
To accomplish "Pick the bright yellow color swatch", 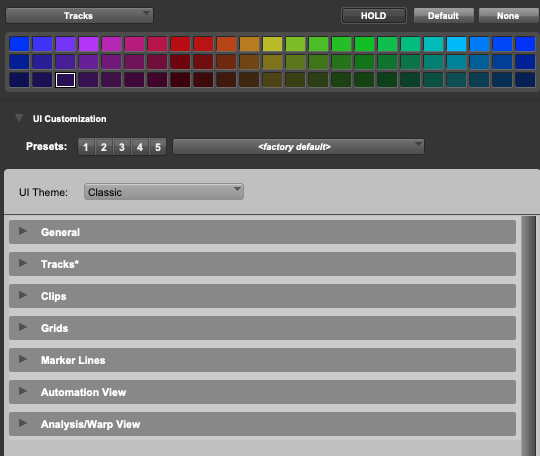I will pos(272,44).
